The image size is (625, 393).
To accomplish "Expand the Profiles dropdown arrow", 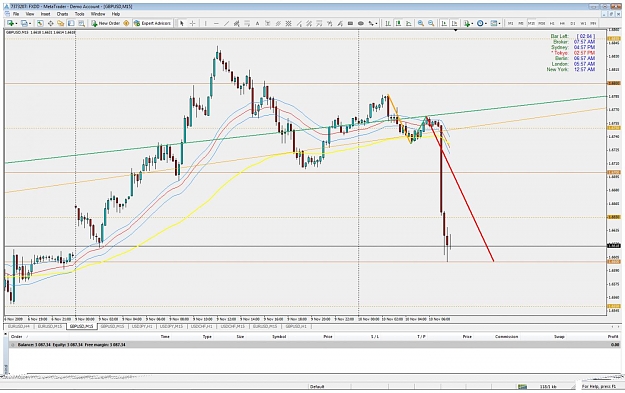I will 29,24.
